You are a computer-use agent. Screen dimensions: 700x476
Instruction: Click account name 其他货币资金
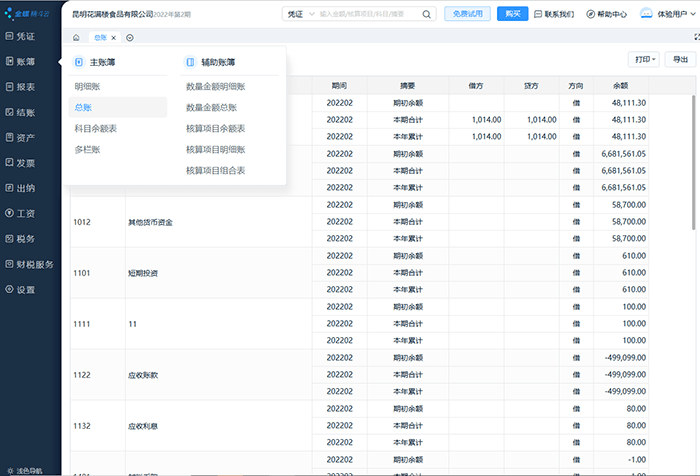[150, 222]
